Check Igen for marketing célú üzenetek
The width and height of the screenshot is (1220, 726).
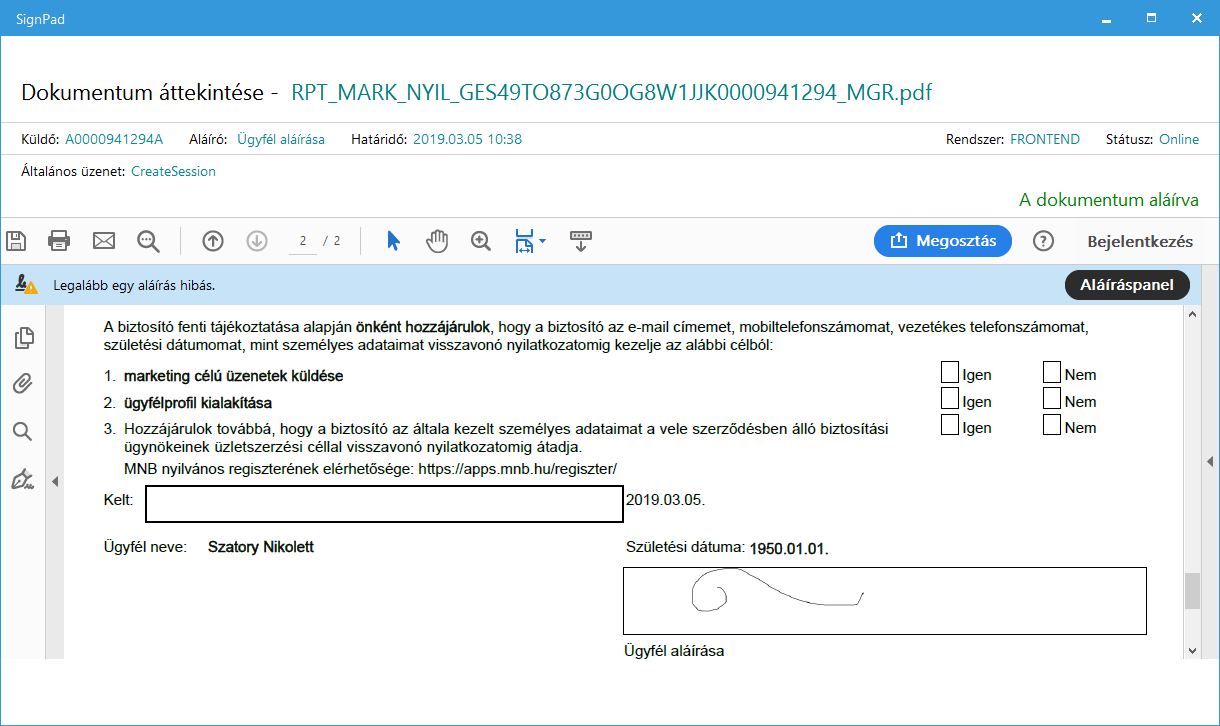coord(950,373)
